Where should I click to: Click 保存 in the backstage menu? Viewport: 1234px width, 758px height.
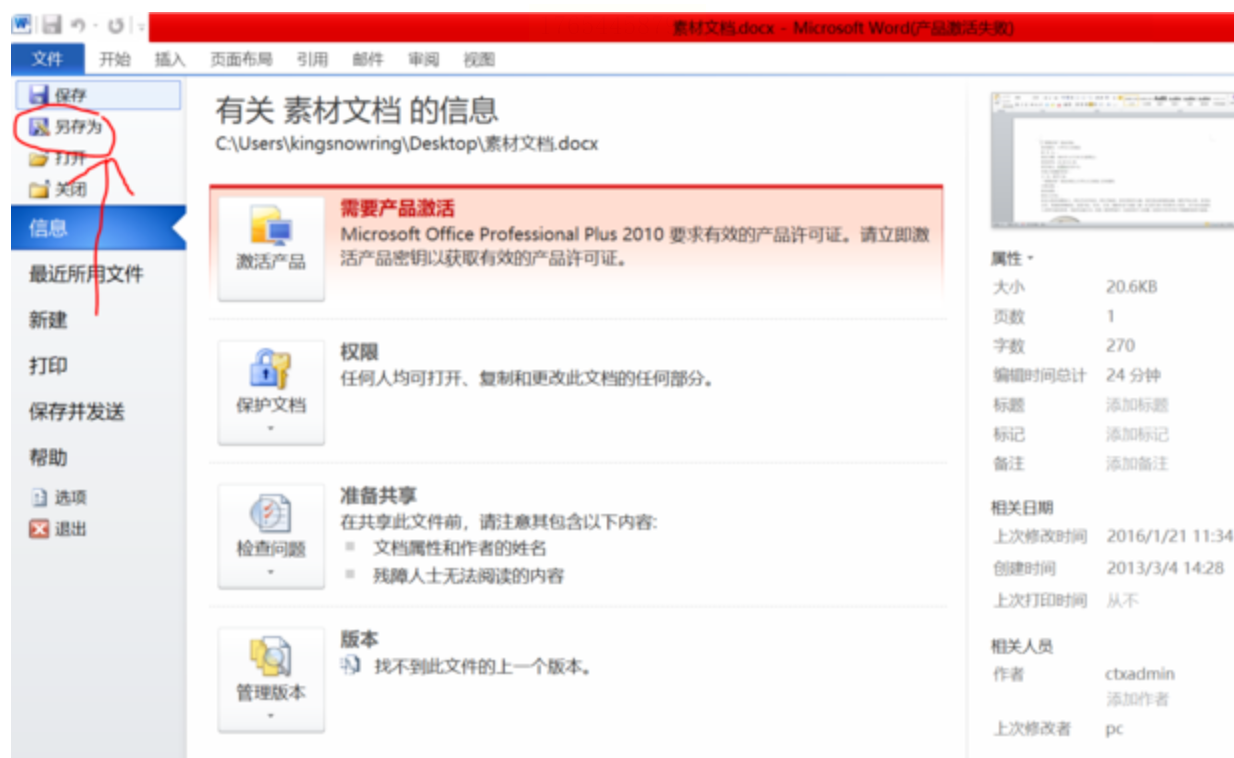(98, 95)
